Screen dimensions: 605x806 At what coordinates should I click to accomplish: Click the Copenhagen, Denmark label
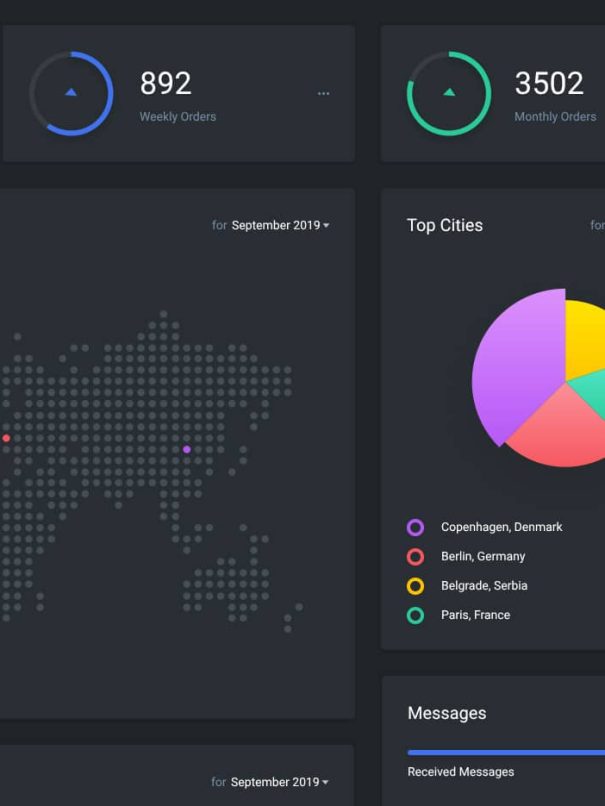tap(502, 527)
